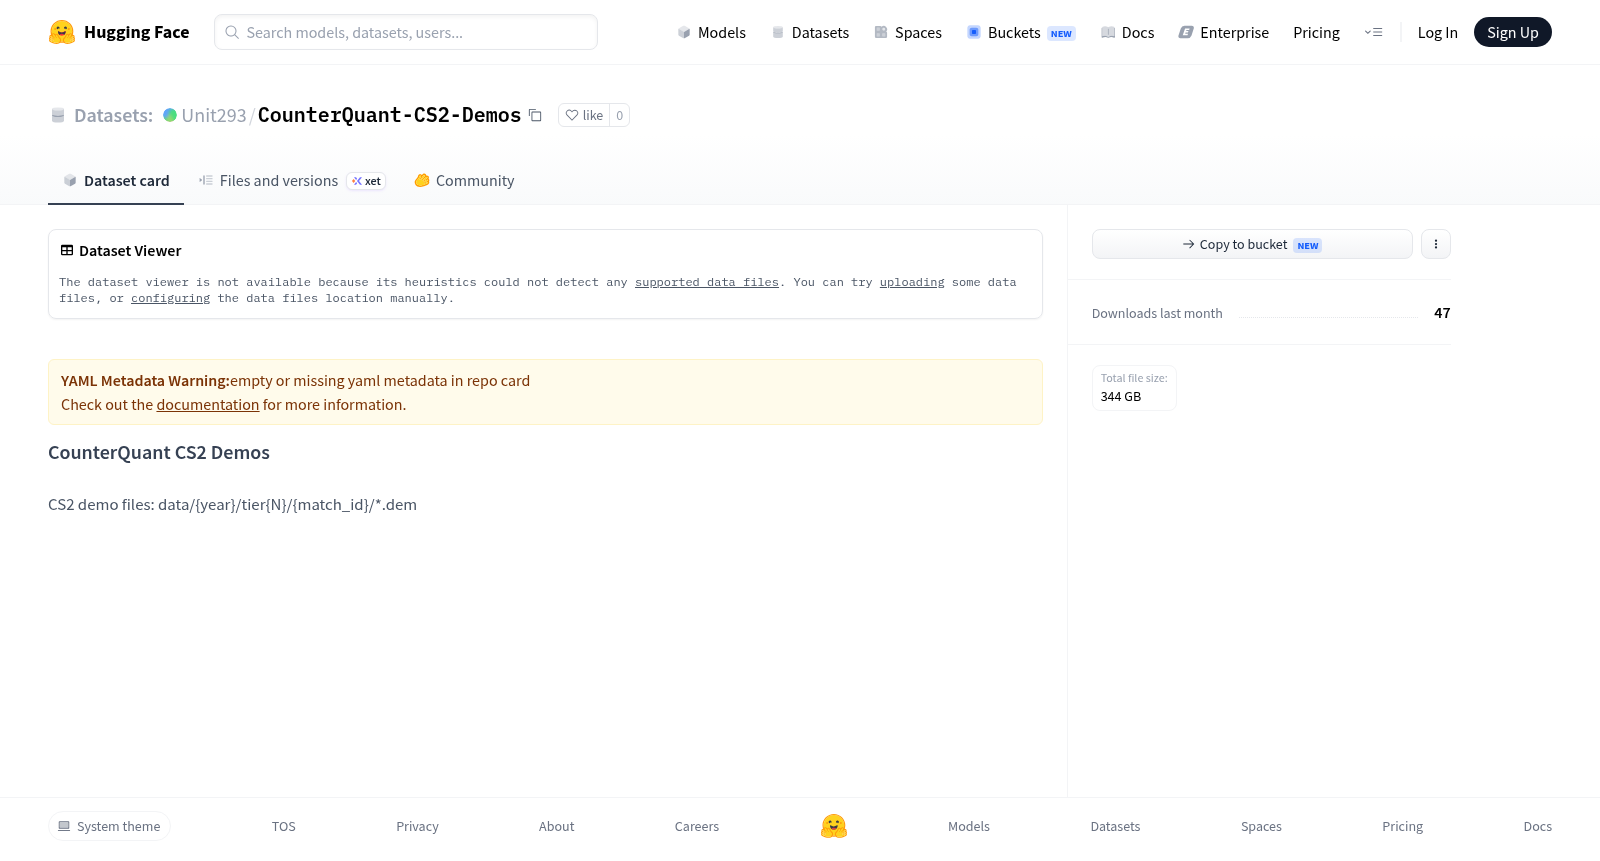Open the three-dot more options menu
Screen dimensions: 1600x861
pyautogui.click(x=1436, y=244)
